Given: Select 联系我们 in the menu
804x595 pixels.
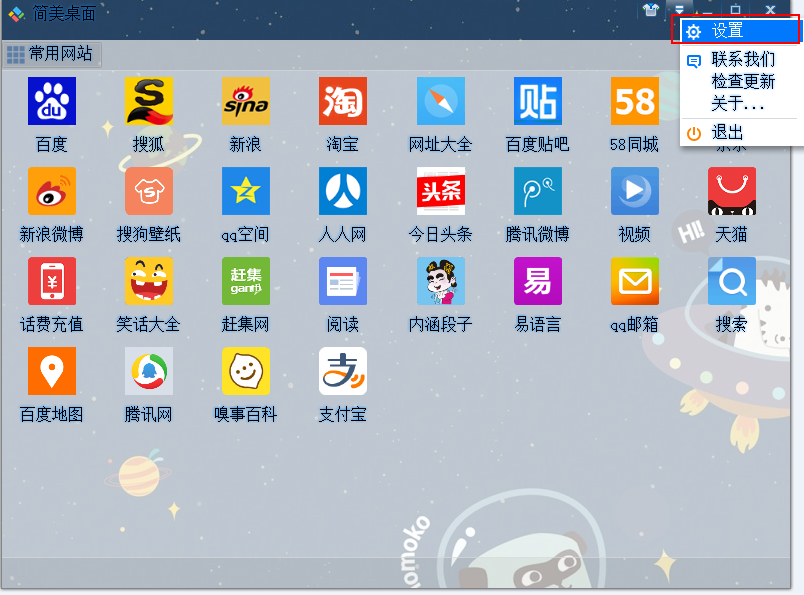Looking at the screenshot, I should coord(742,60).
